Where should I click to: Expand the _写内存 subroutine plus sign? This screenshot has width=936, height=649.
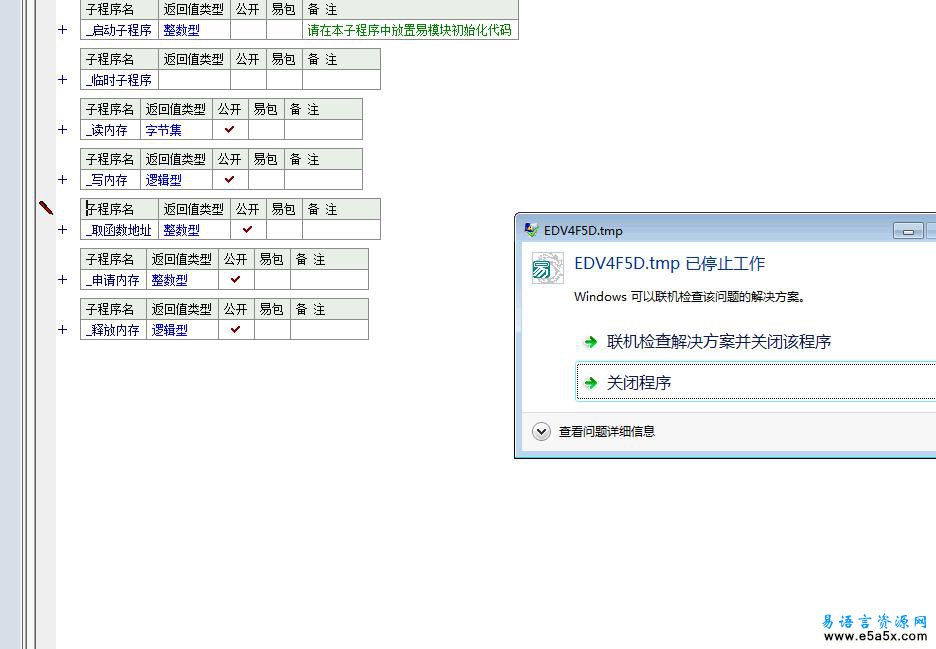63,180
